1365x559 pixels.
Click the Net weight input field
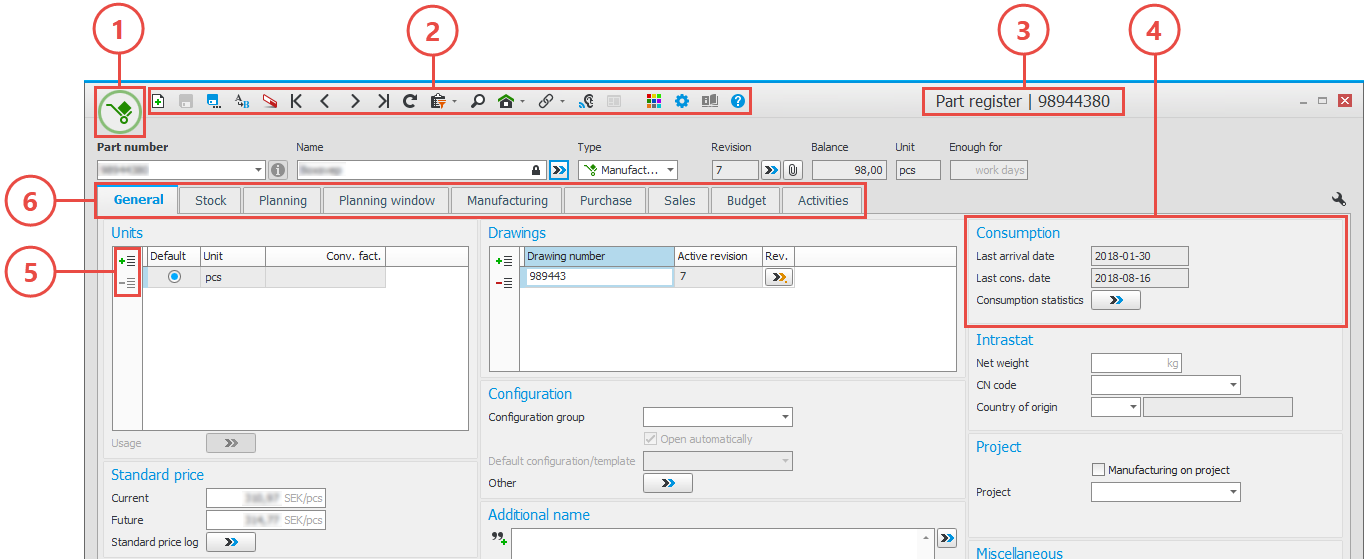click(1135, 363)
